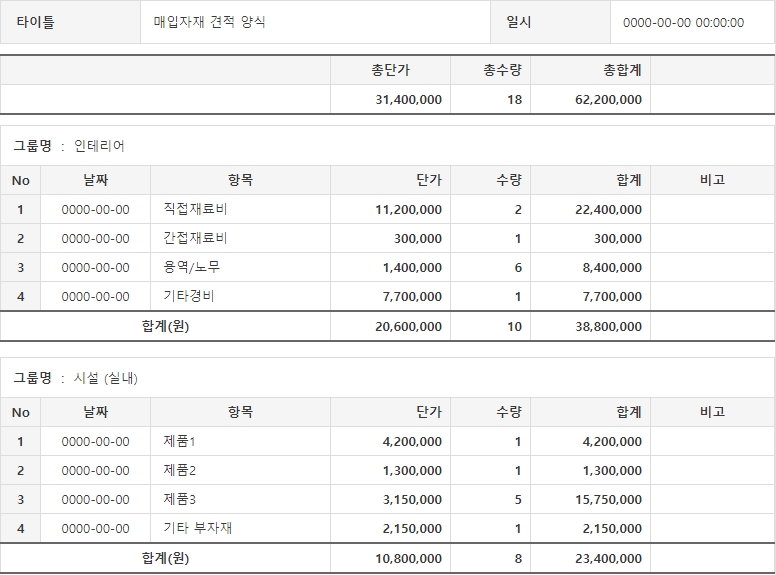The image size is (776, 575).
Task: Click the 간접재료비 unit price 300,000
Action: [418, 239]
